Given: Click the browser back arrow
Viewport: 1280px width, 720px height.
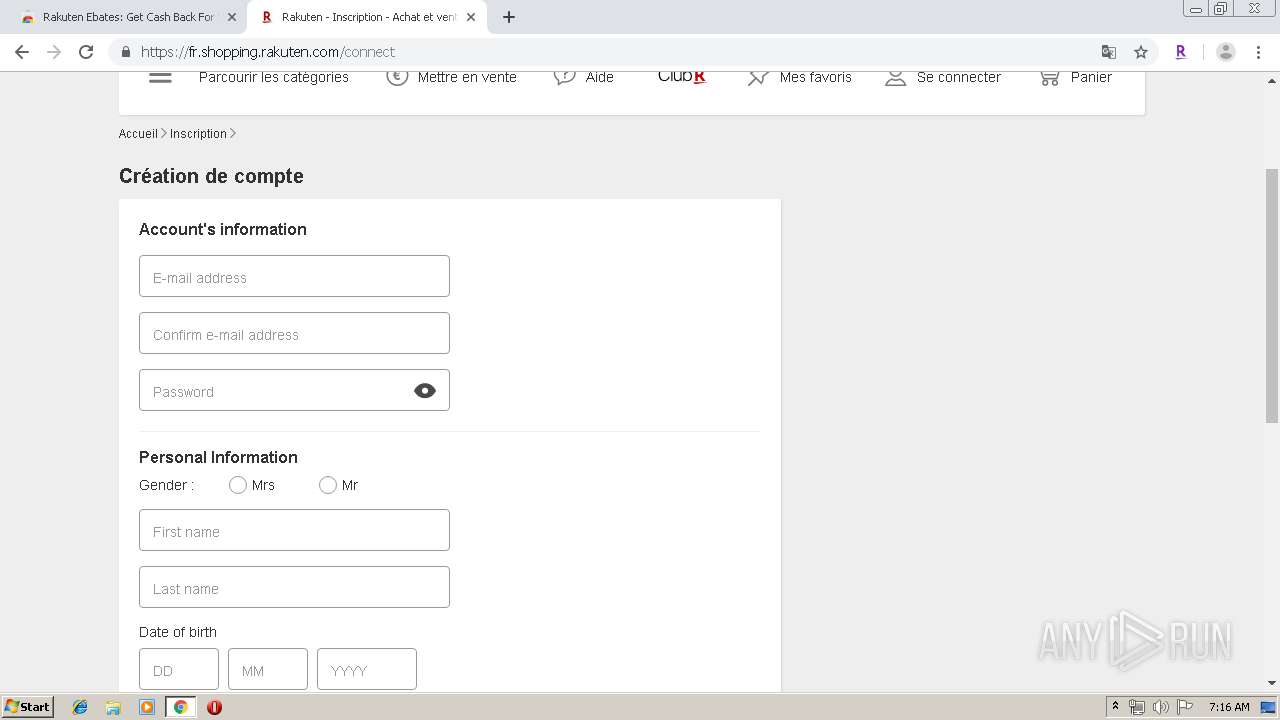Looking at the screenshot, I should pyautogui.click(x=22, y=52).
